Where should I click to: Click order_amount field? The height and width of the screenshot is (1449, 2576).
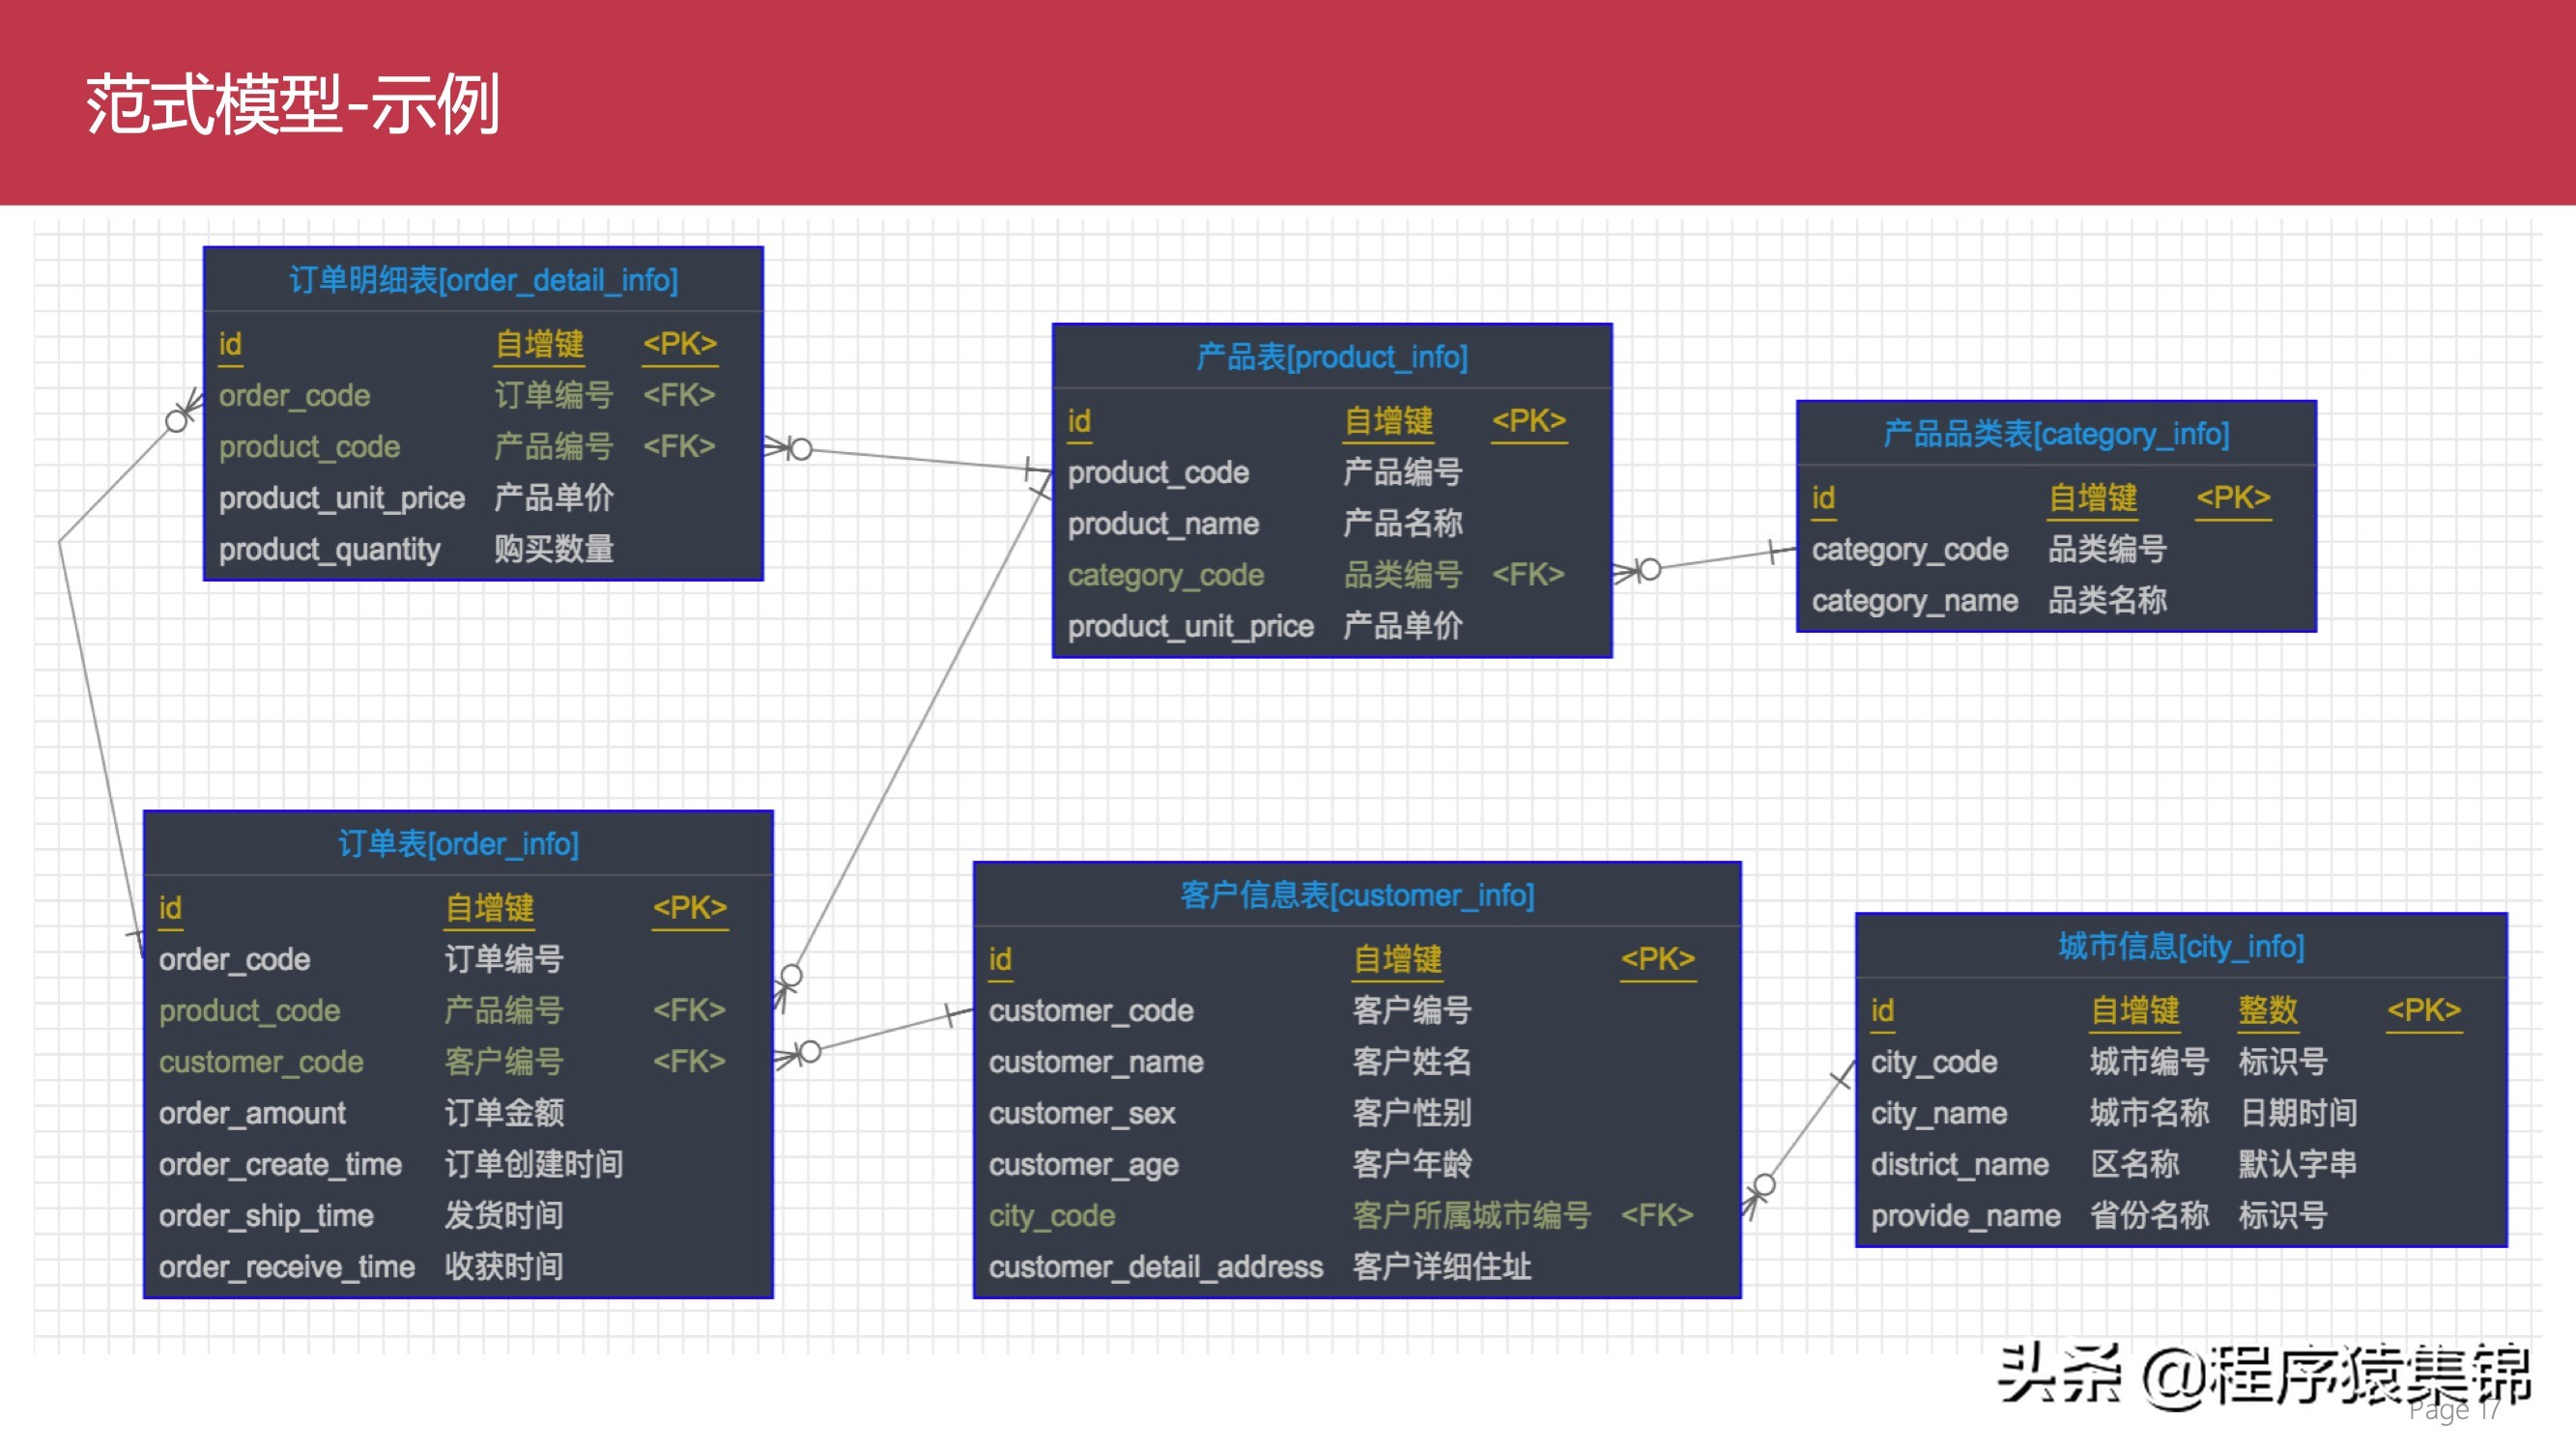pyautogui.click(x=252, y=1113)
